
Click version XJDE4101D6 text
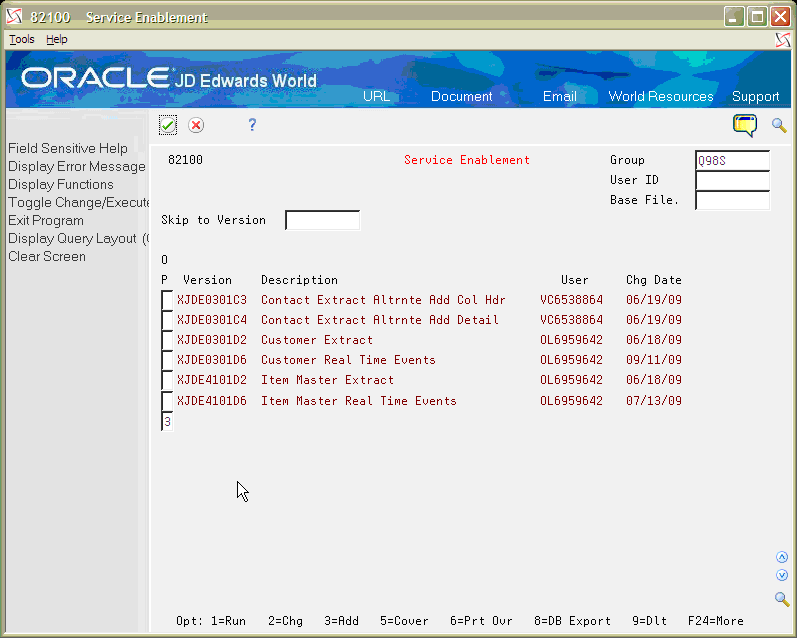(x=212, y=401)
